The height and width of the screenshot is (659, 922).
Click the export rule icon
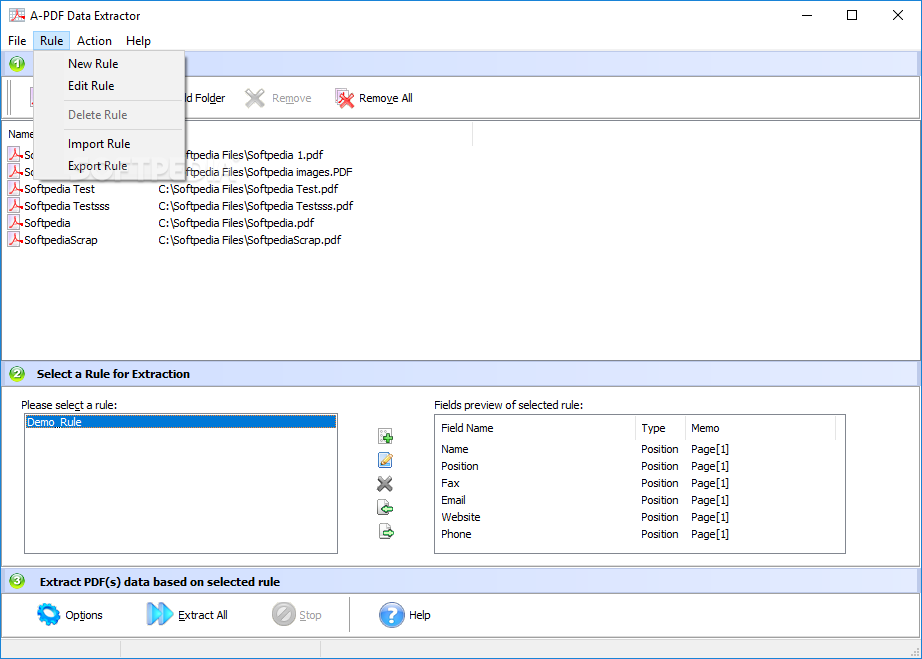(x=386, y=531)
